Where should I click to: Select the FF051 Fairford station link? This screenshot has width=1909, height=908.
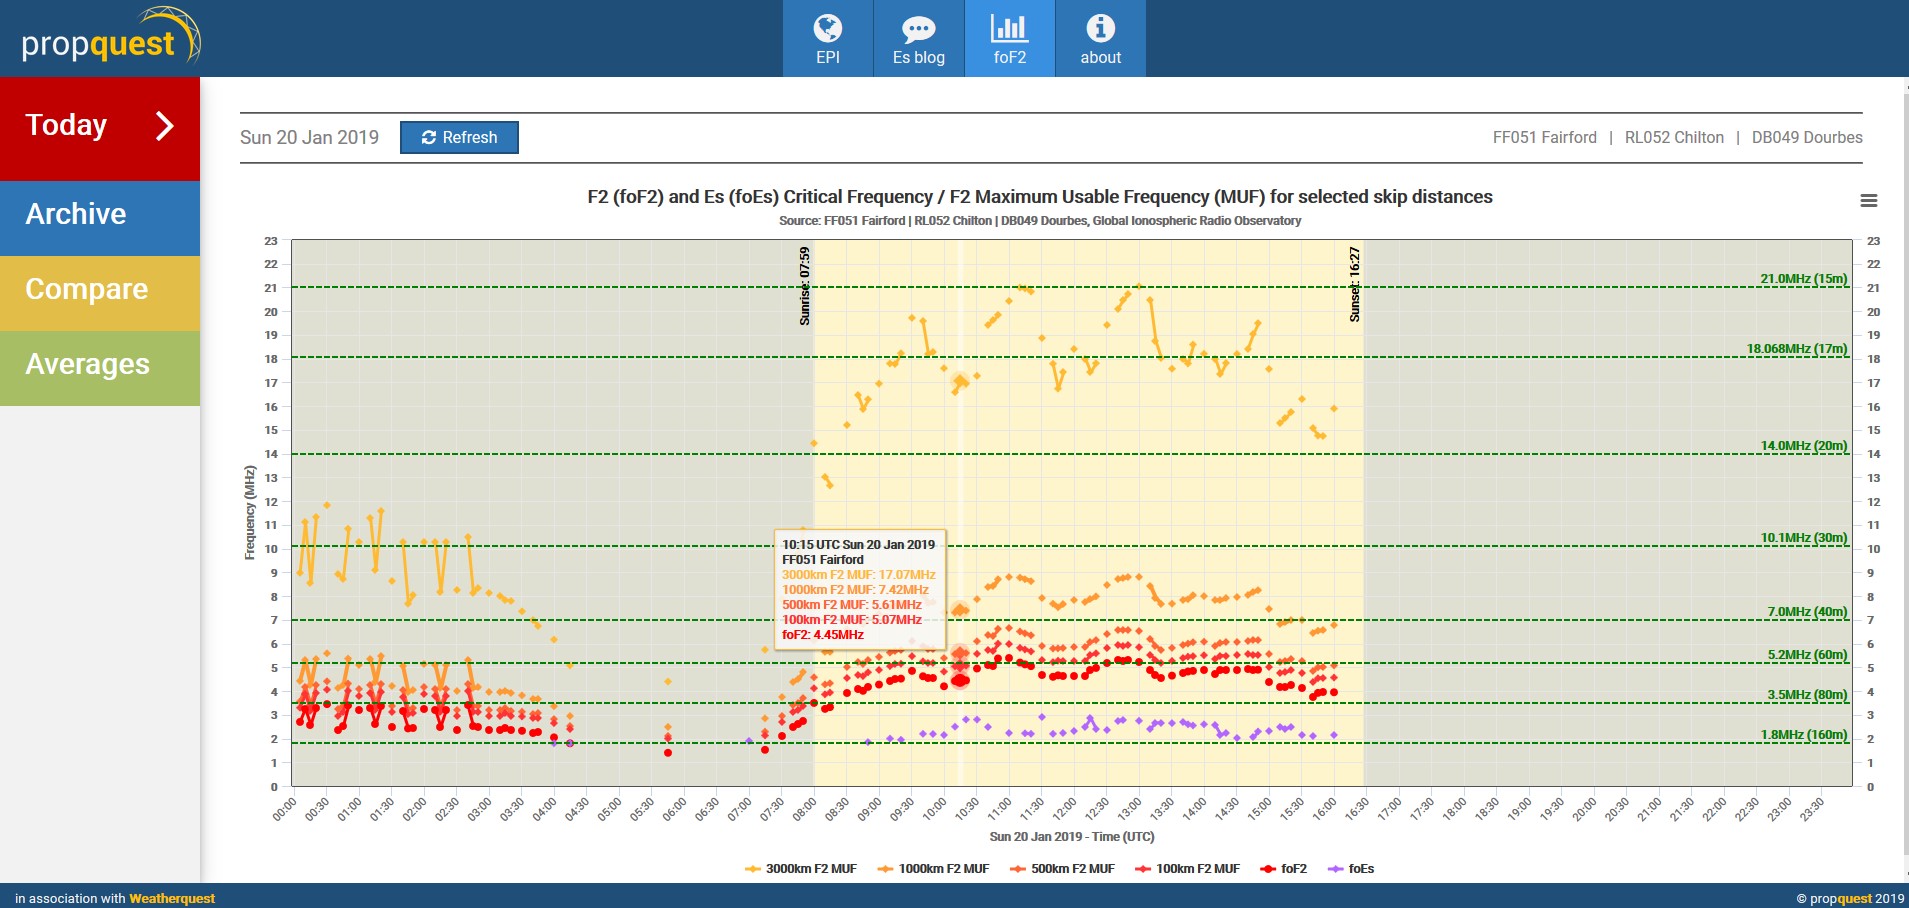[1544, 138]
